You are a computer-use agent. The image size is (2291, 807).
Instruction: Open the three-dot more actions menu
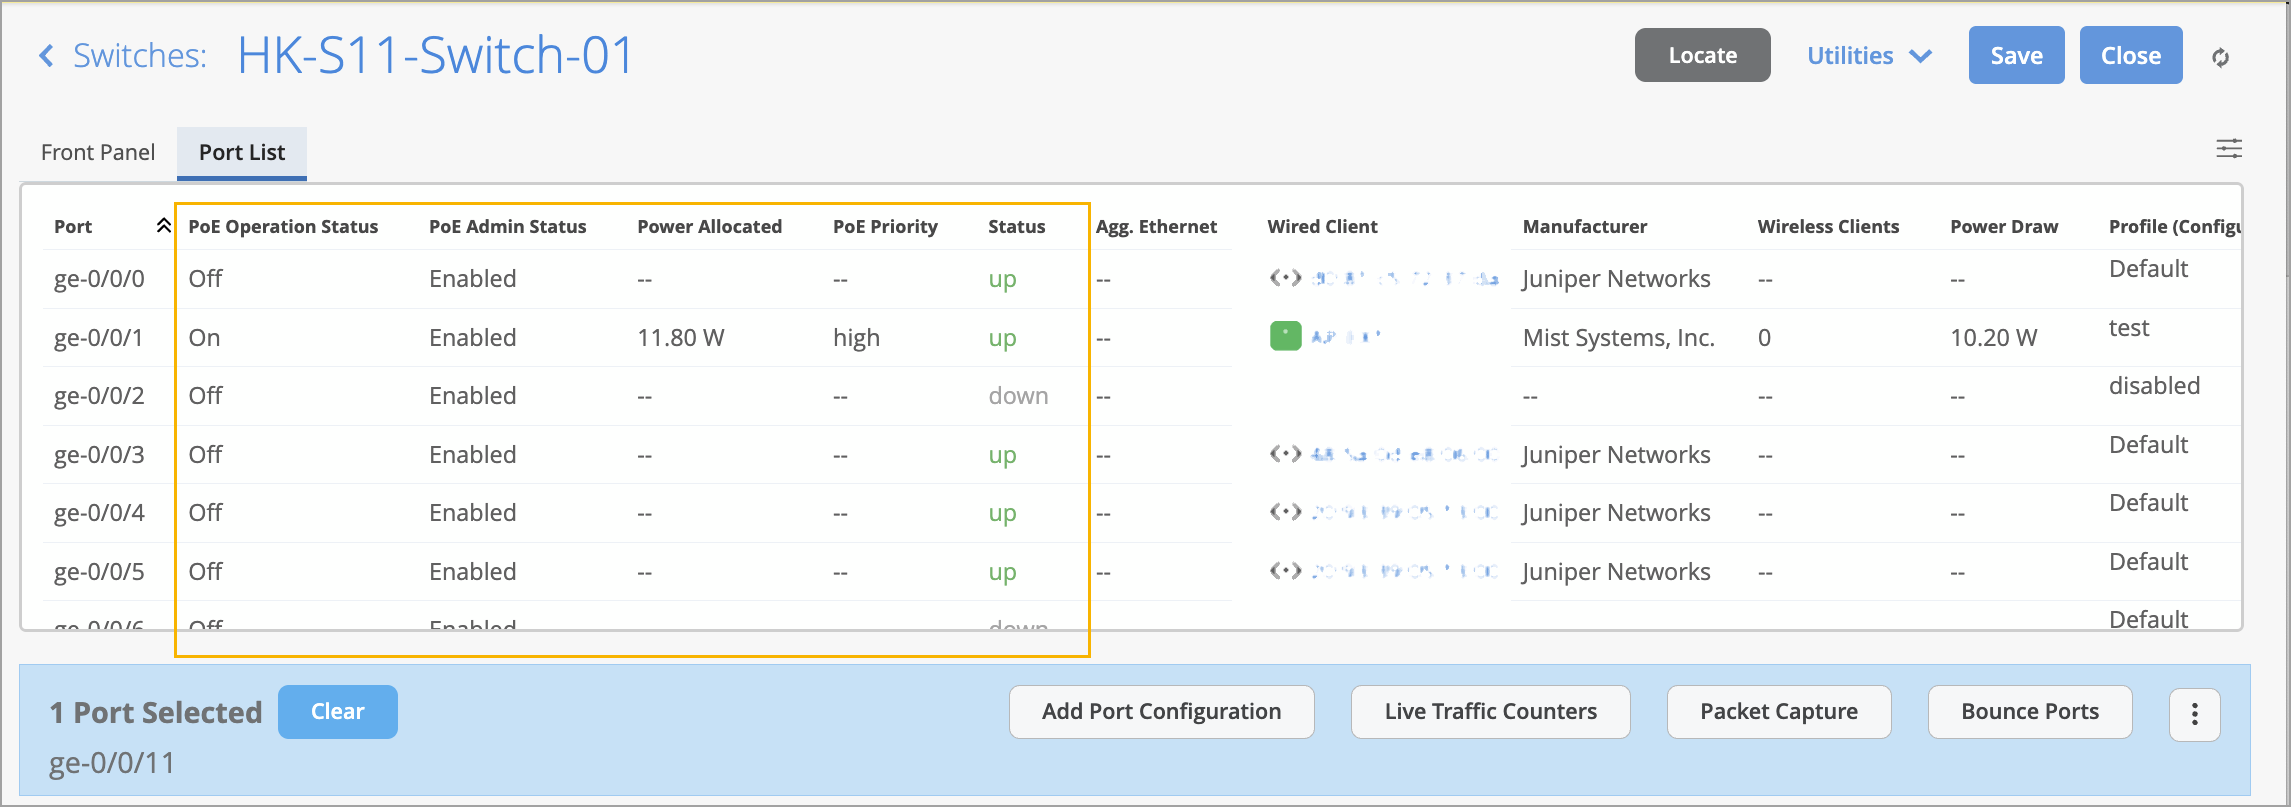coord(2194,713)
